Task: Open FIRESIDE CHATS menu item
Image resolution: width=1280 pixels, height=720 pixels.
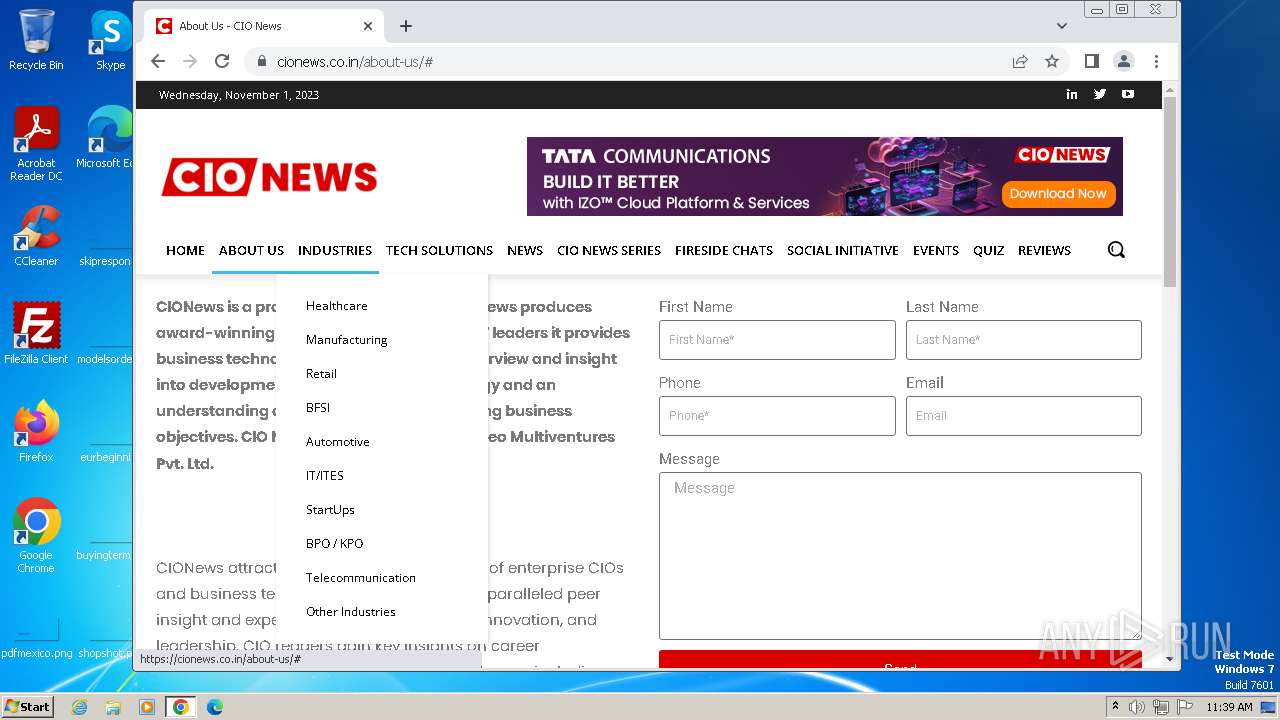Action: pyautogui.click(x=724, y=250)
